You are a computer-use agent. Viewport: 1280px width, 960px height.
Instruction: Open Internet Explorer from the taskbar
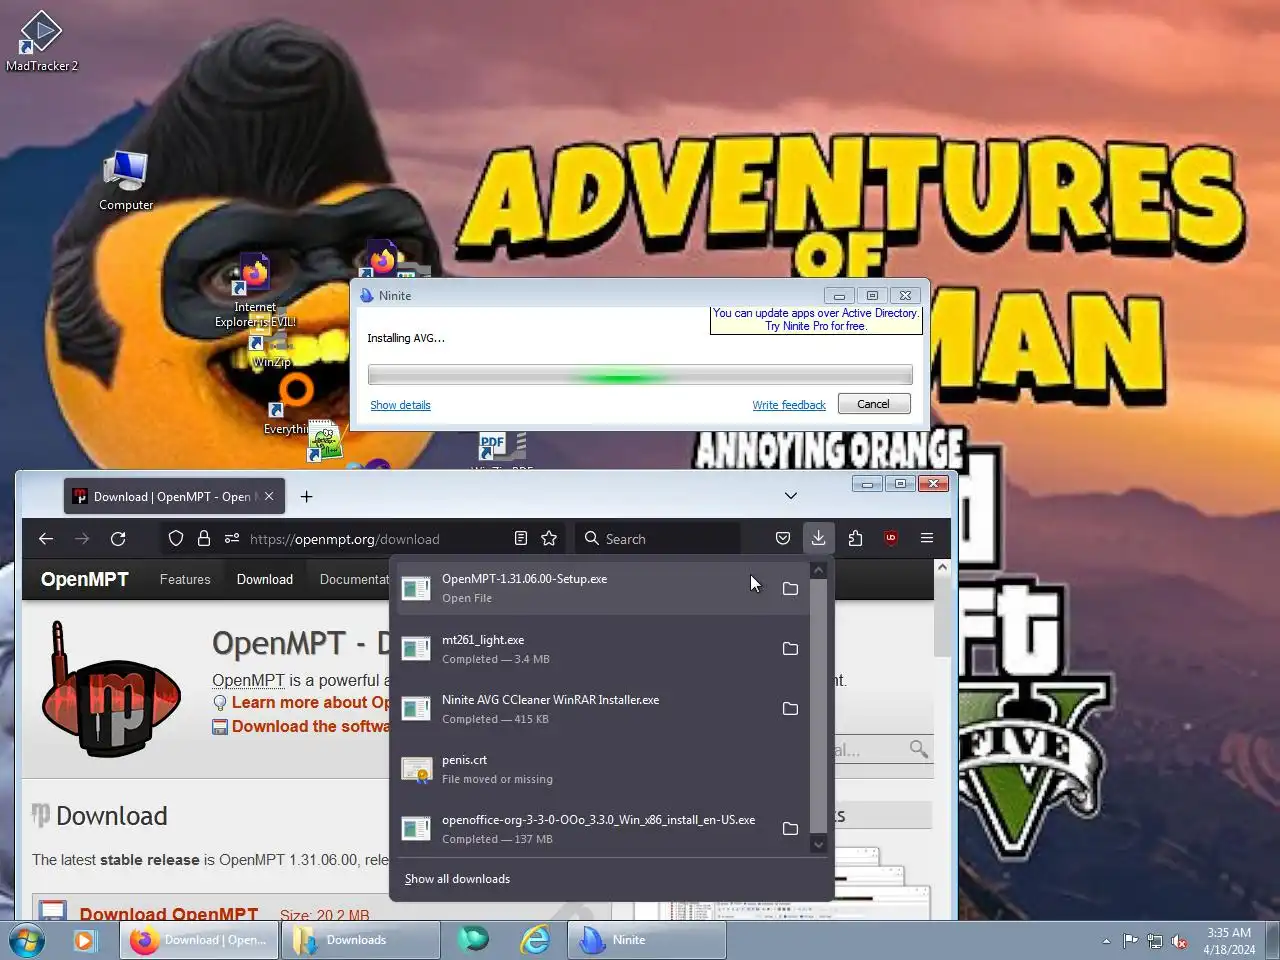tap(536, 940)
